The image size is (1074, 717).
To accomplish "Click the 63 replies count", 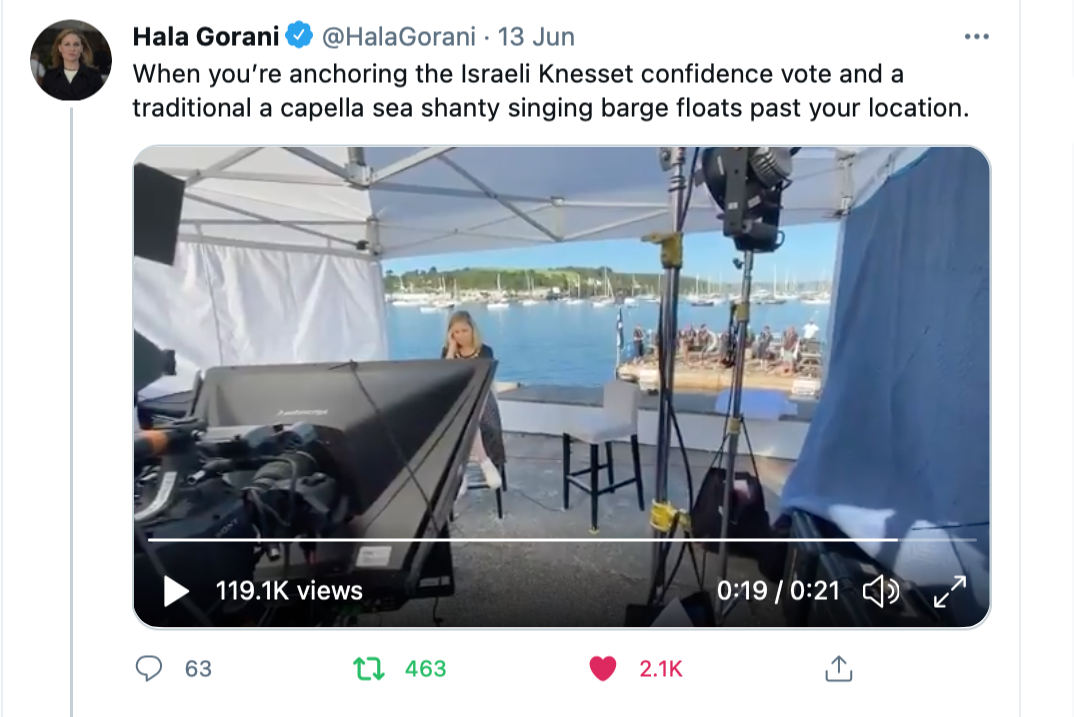I will pos(198,668).
